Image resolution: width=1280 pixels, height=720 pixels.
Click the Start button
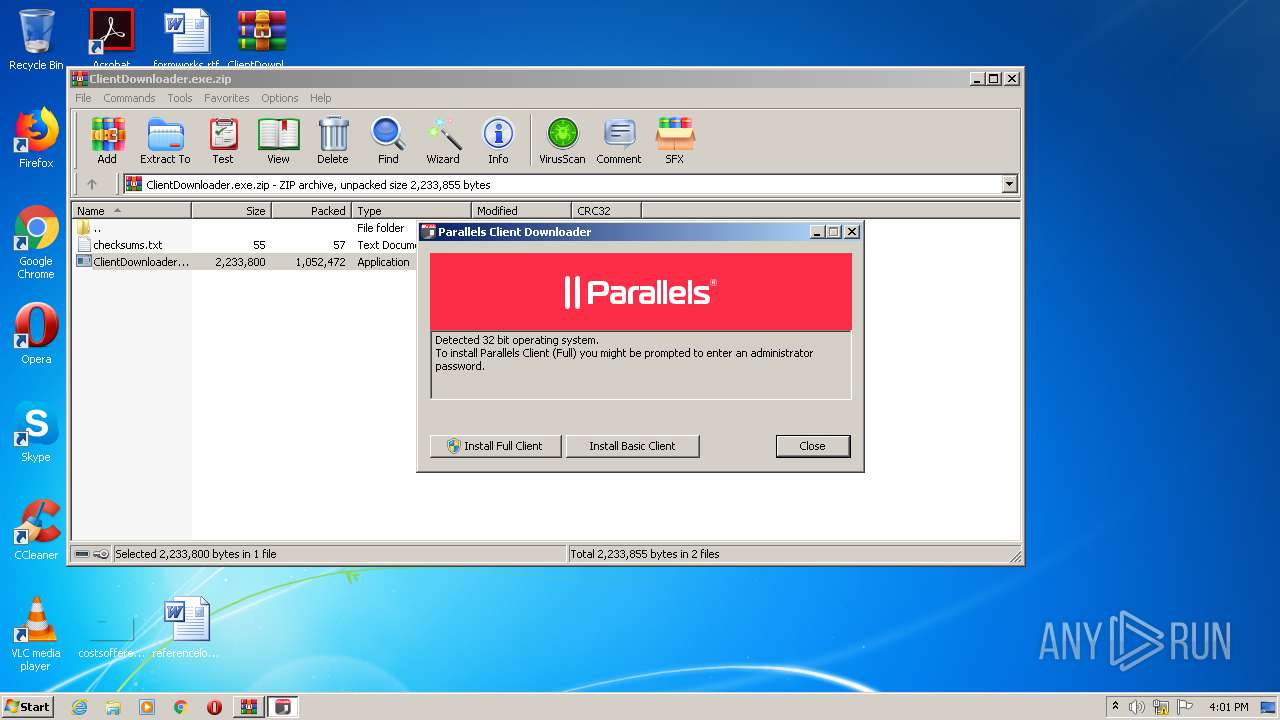coord(27,706)
